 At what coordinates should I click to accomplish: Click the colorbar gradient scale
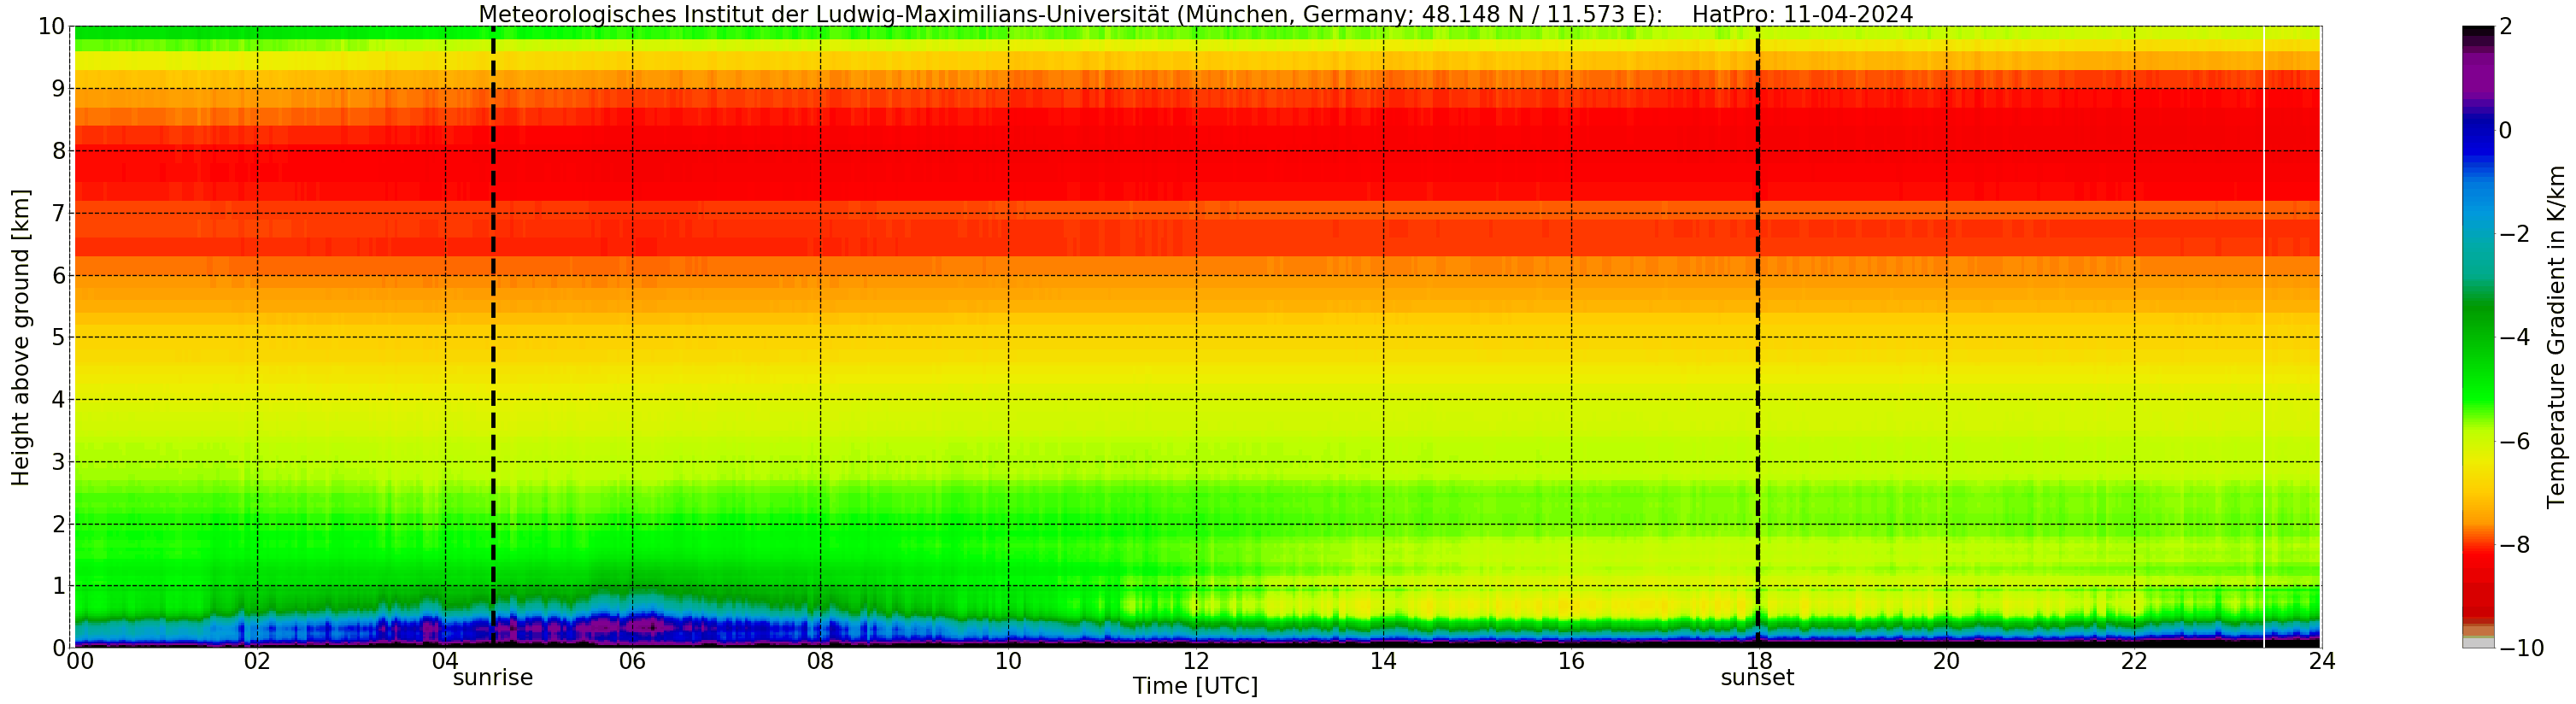(2478, 337)
